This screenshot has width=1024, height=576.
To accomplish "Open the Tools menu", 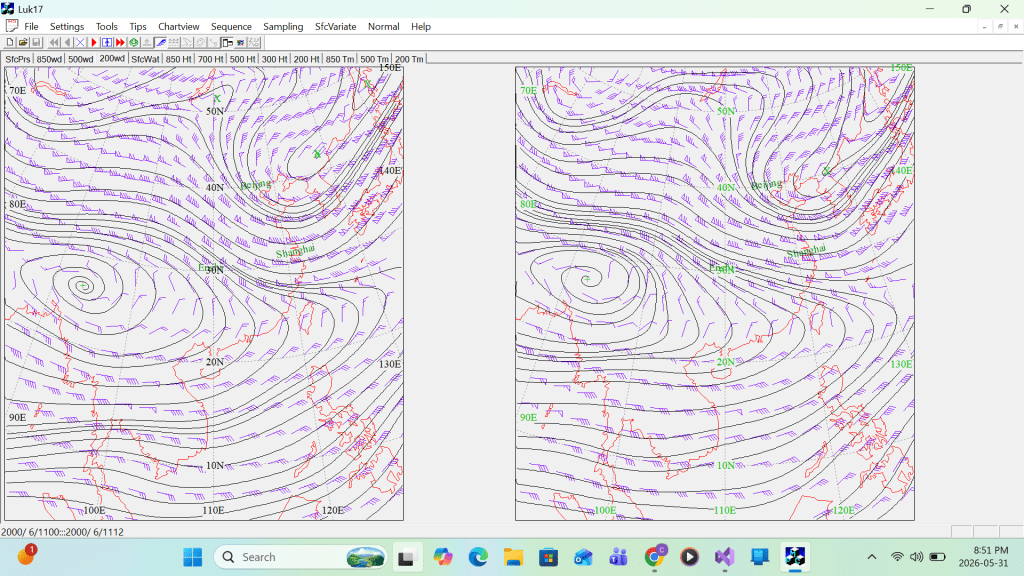I will pos(106,27).
